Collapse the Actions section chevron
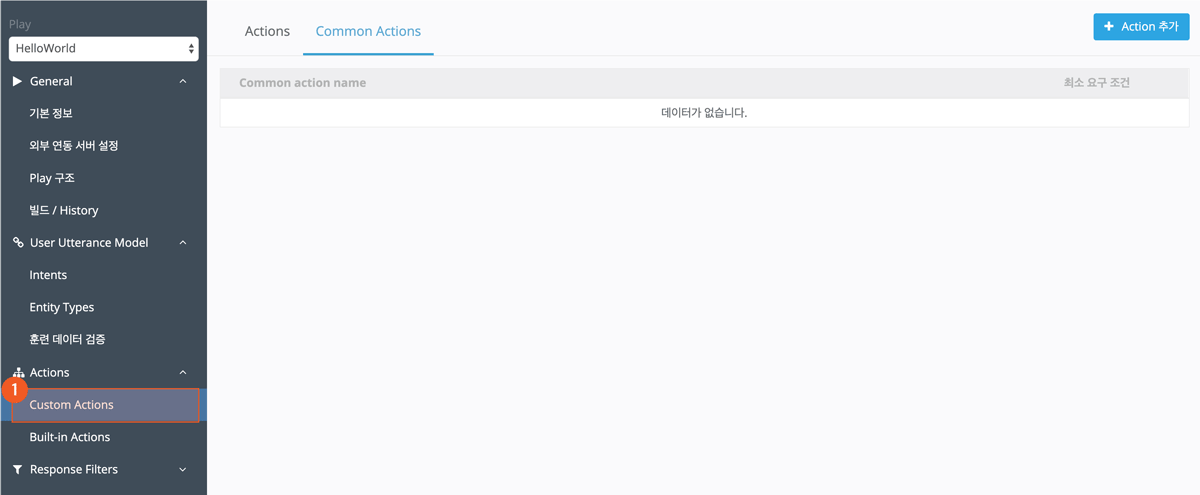This screenshot has height=495, width=1200. point(182,373)
